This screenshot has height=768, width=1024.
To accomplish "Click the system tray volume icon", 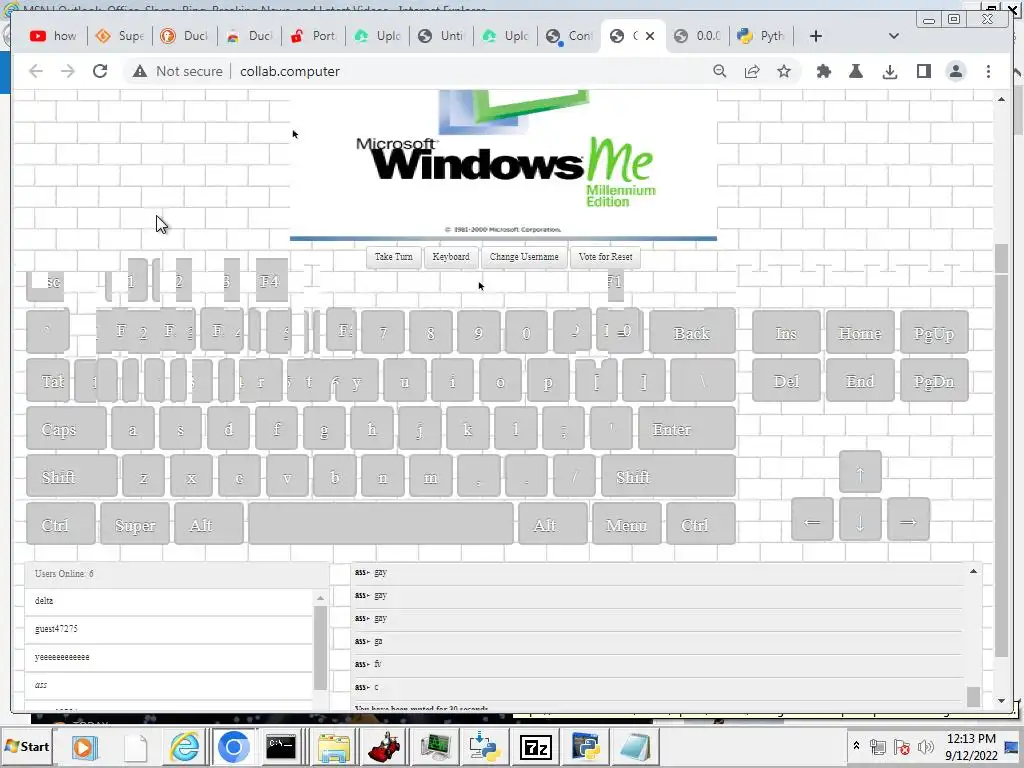I will click(925, 747).
